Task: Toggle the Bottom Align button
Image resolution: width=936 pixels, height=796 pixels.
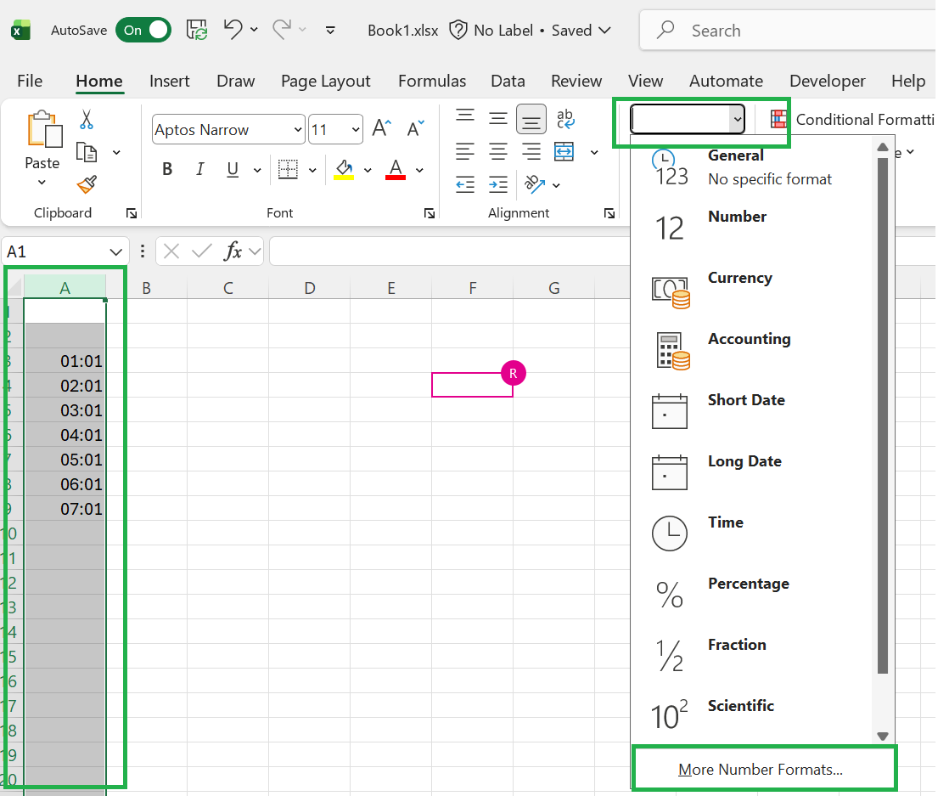Action: [x=531, y=119]
